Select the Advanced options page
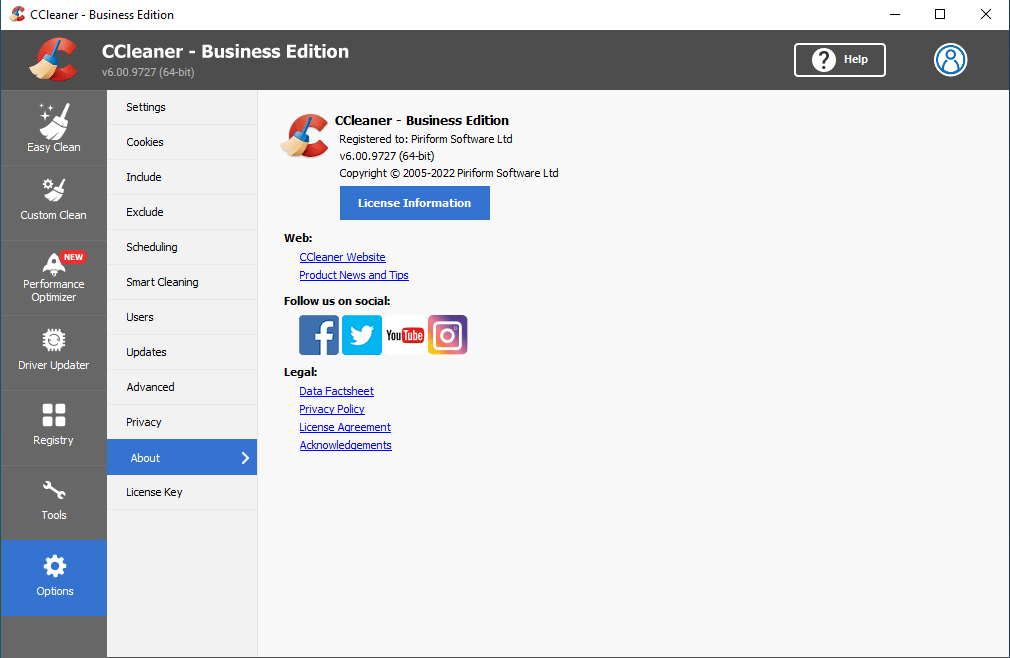This screenshot has height=658, width=1010. tap(182, 387)
